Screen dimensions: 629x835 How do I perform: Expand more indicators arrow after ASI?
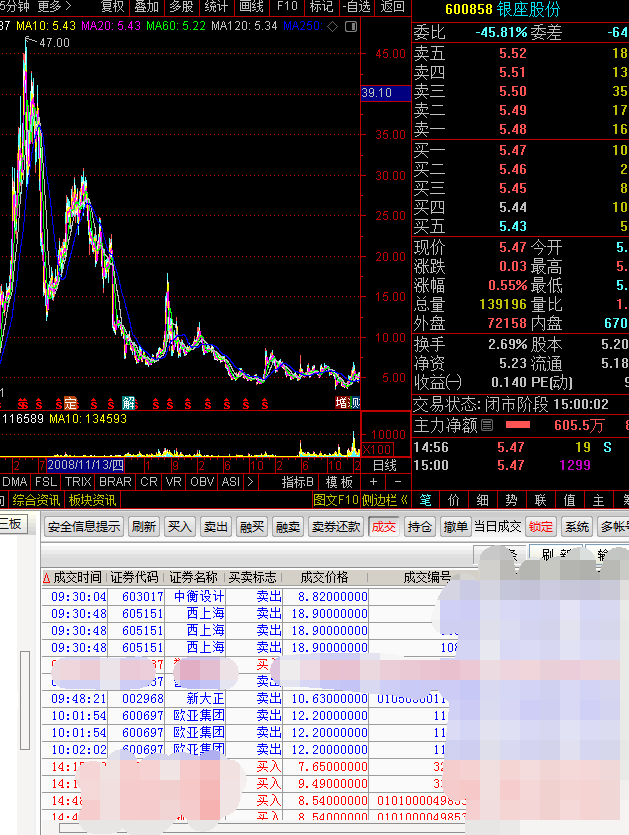[x=250, y=482]
